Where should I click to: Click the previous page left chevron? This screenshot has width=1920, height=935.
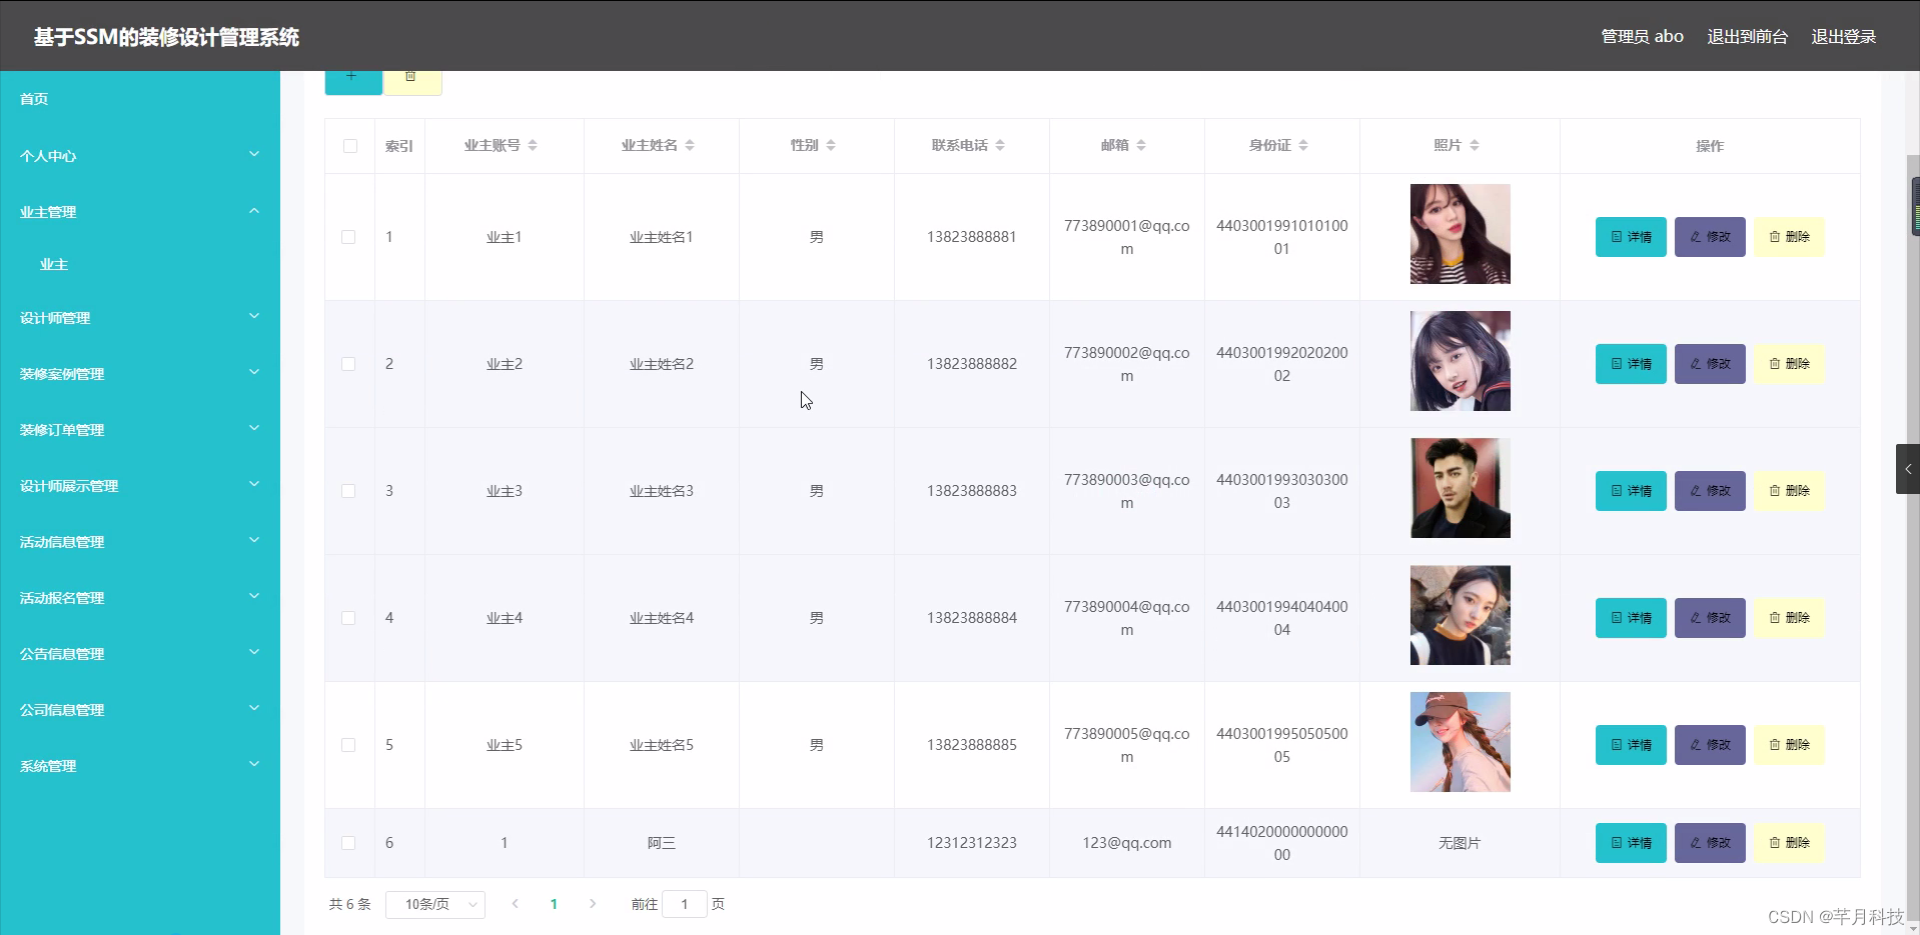pyautogui.click(x=515, y=903)
